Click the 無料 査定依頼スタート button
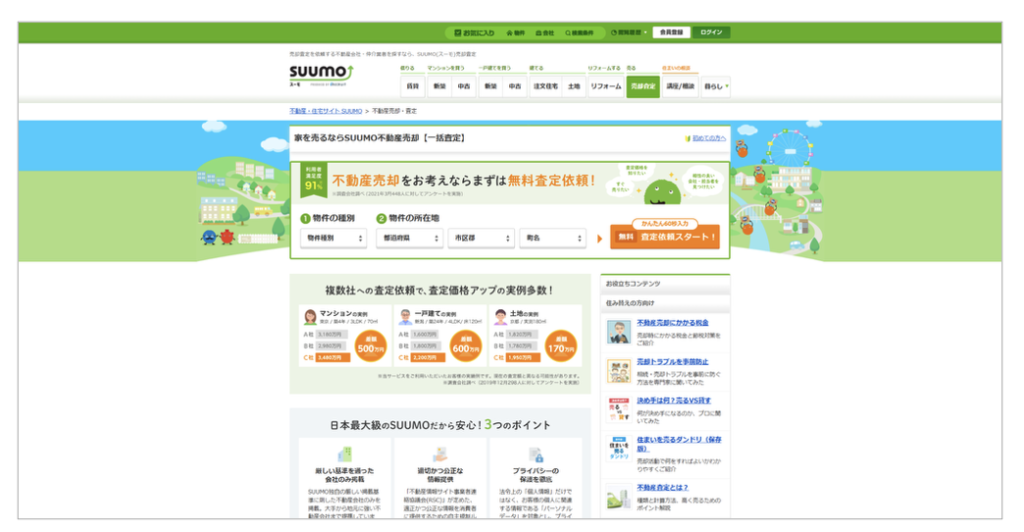 [665, 238]
